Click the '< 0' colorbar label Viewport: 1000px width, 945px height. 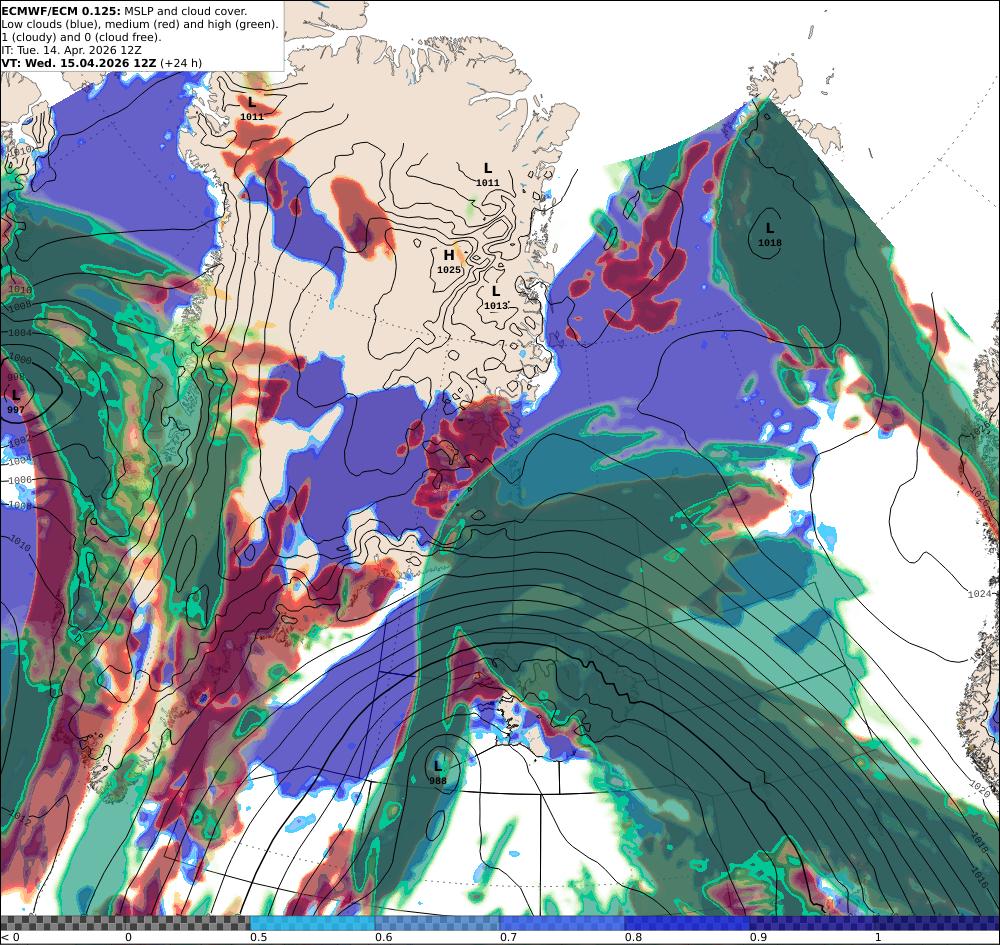click(x=10, y=937)
